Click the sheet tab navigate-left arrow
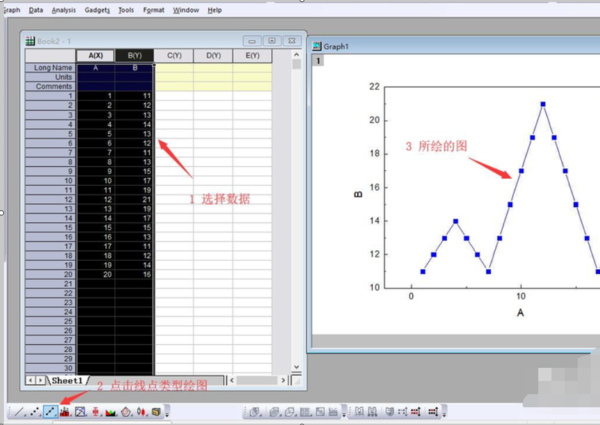The height and width of the screenshot is (425, 600). pyautogui.click(x=30, y=380)
